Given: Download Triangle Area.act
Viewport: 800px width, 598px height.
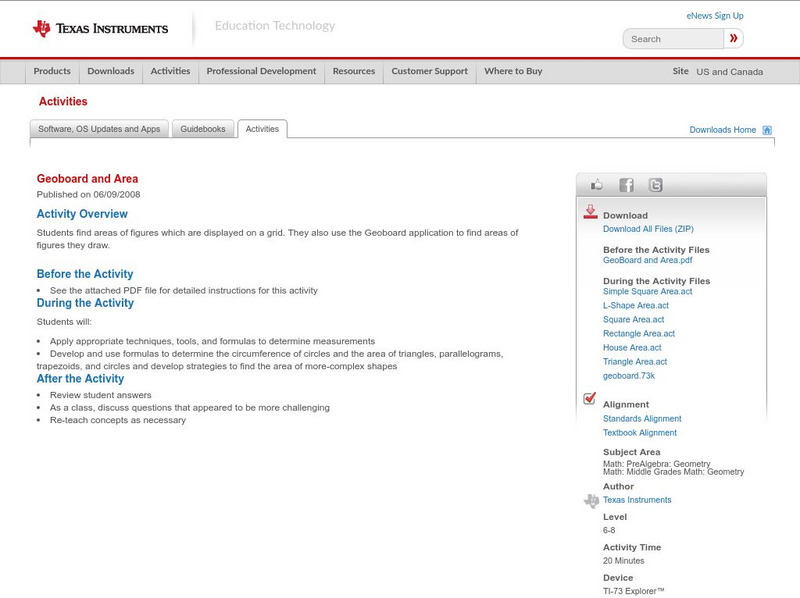Looking at the screenshot, I should [x=635, y=362].
